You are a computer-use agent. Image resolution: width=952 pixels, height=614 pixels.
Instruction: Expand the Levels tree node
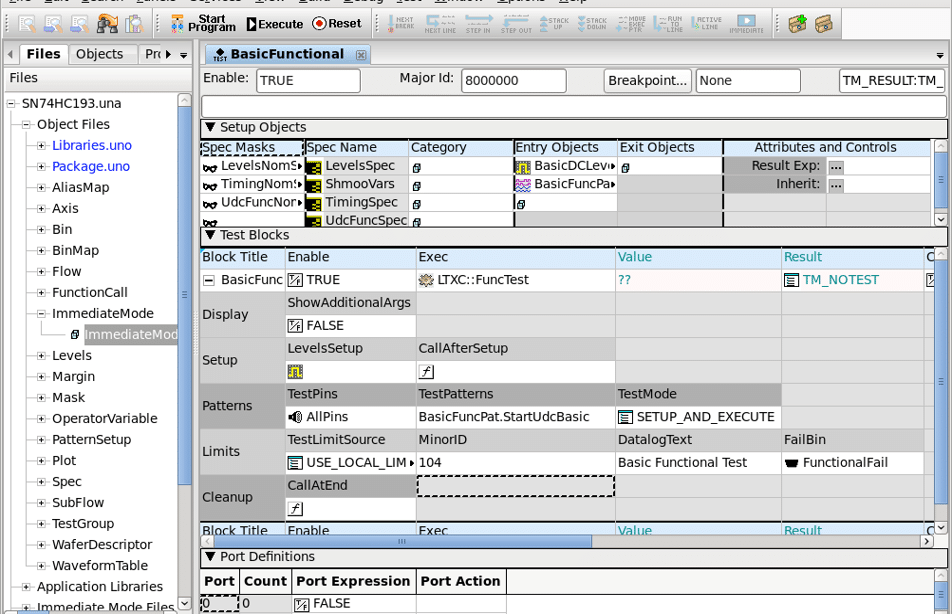(41, 356)
